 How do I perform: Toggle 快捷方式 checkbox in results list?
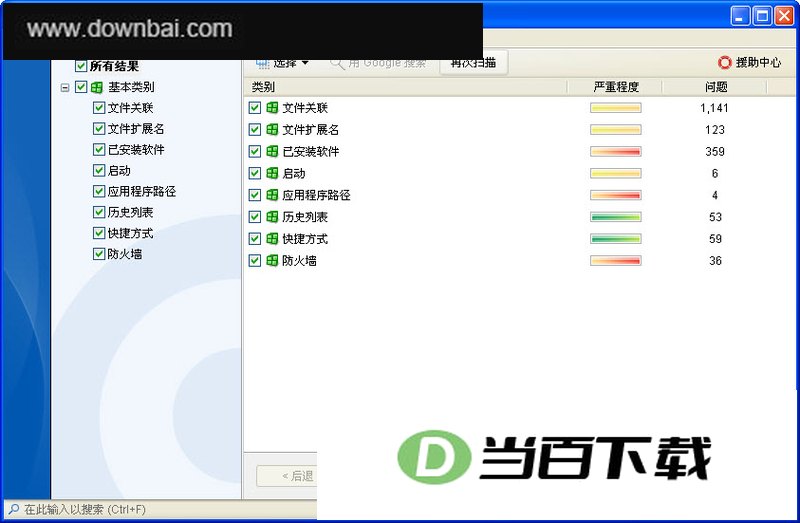255,239
